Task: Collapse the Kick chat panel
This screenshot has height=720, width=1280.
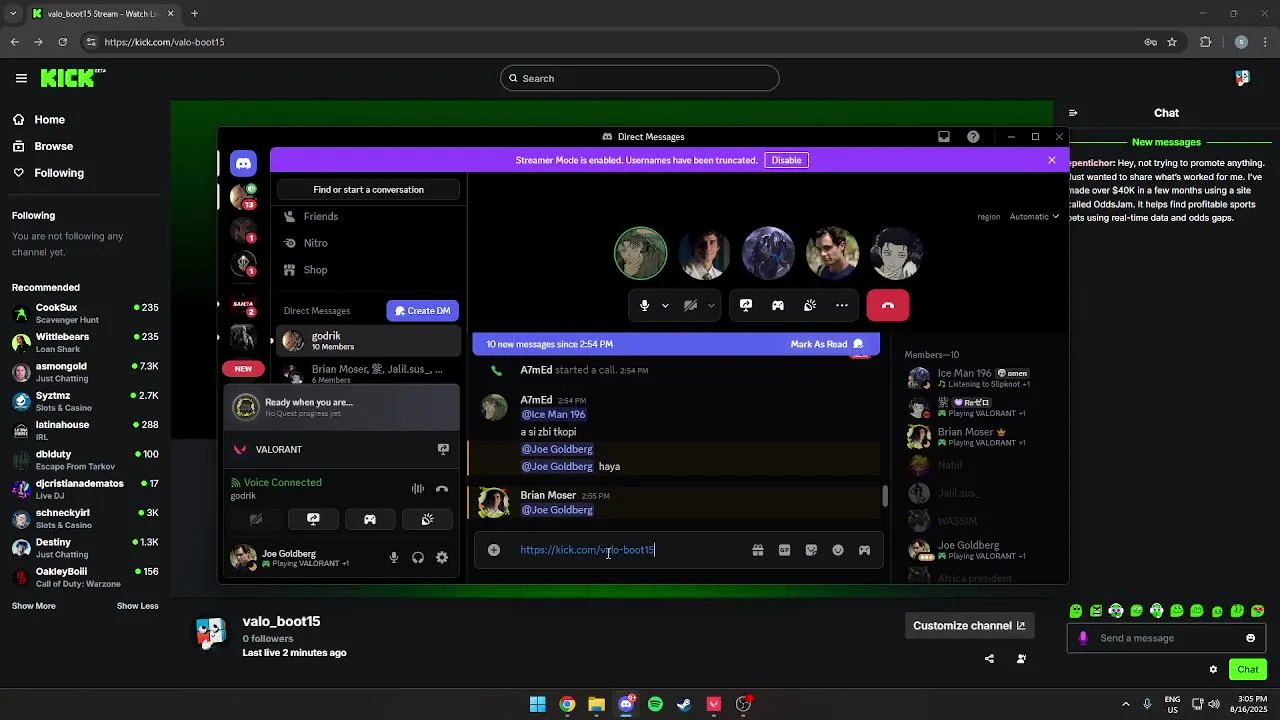Action: point(1072,113)
